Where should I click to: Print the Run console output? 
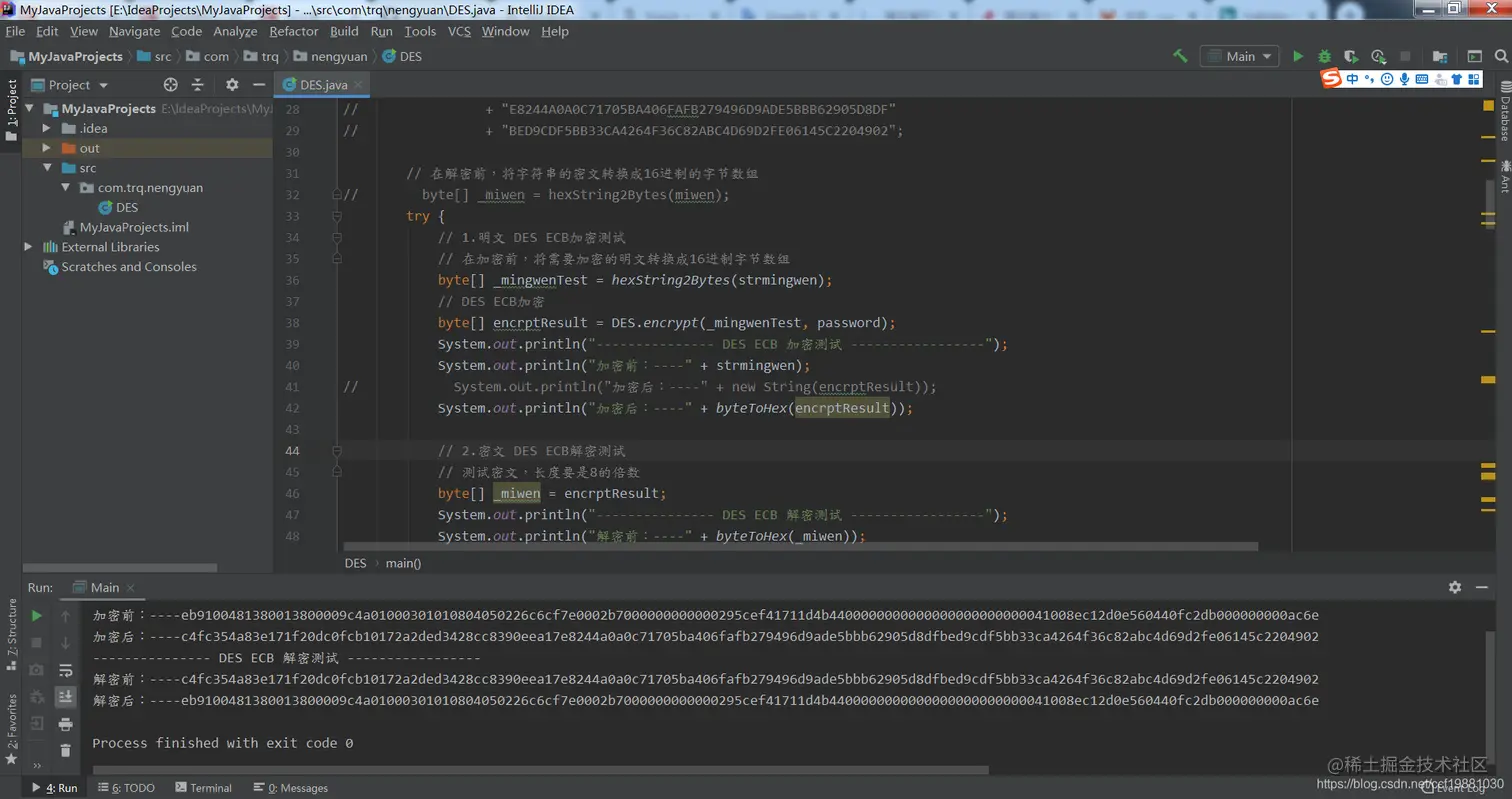pyautogui.click(x=66, y=724)
